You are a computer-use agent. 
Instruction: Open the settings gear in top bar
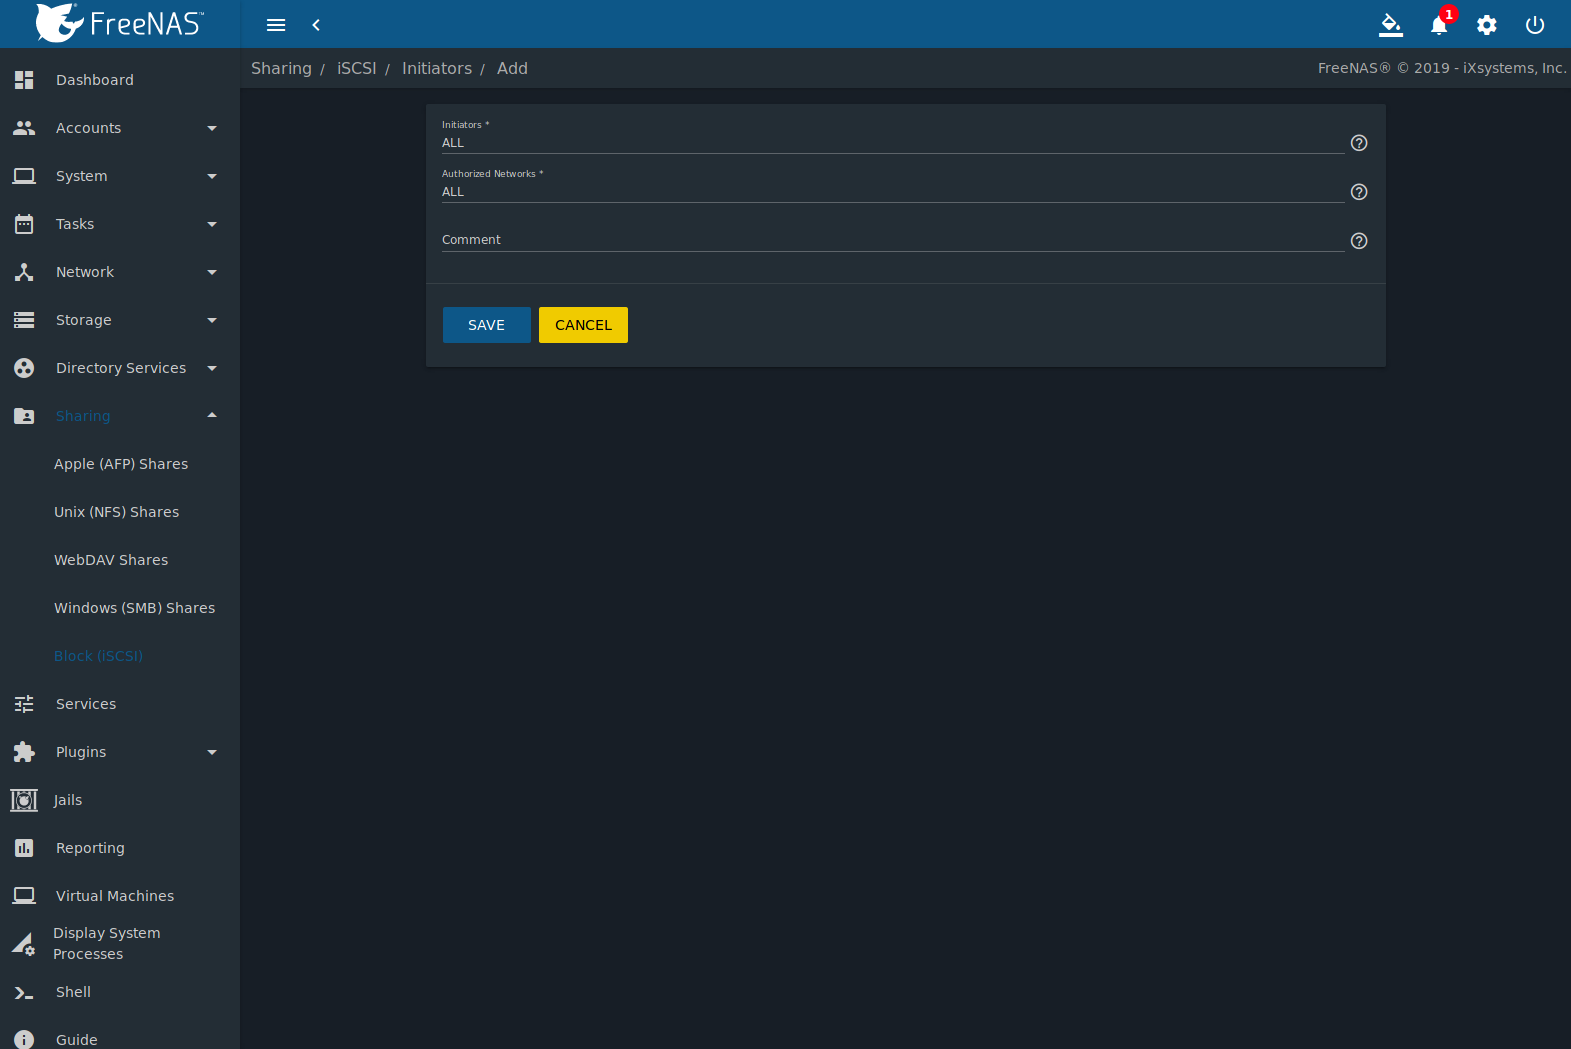[x=1487, y=25]
